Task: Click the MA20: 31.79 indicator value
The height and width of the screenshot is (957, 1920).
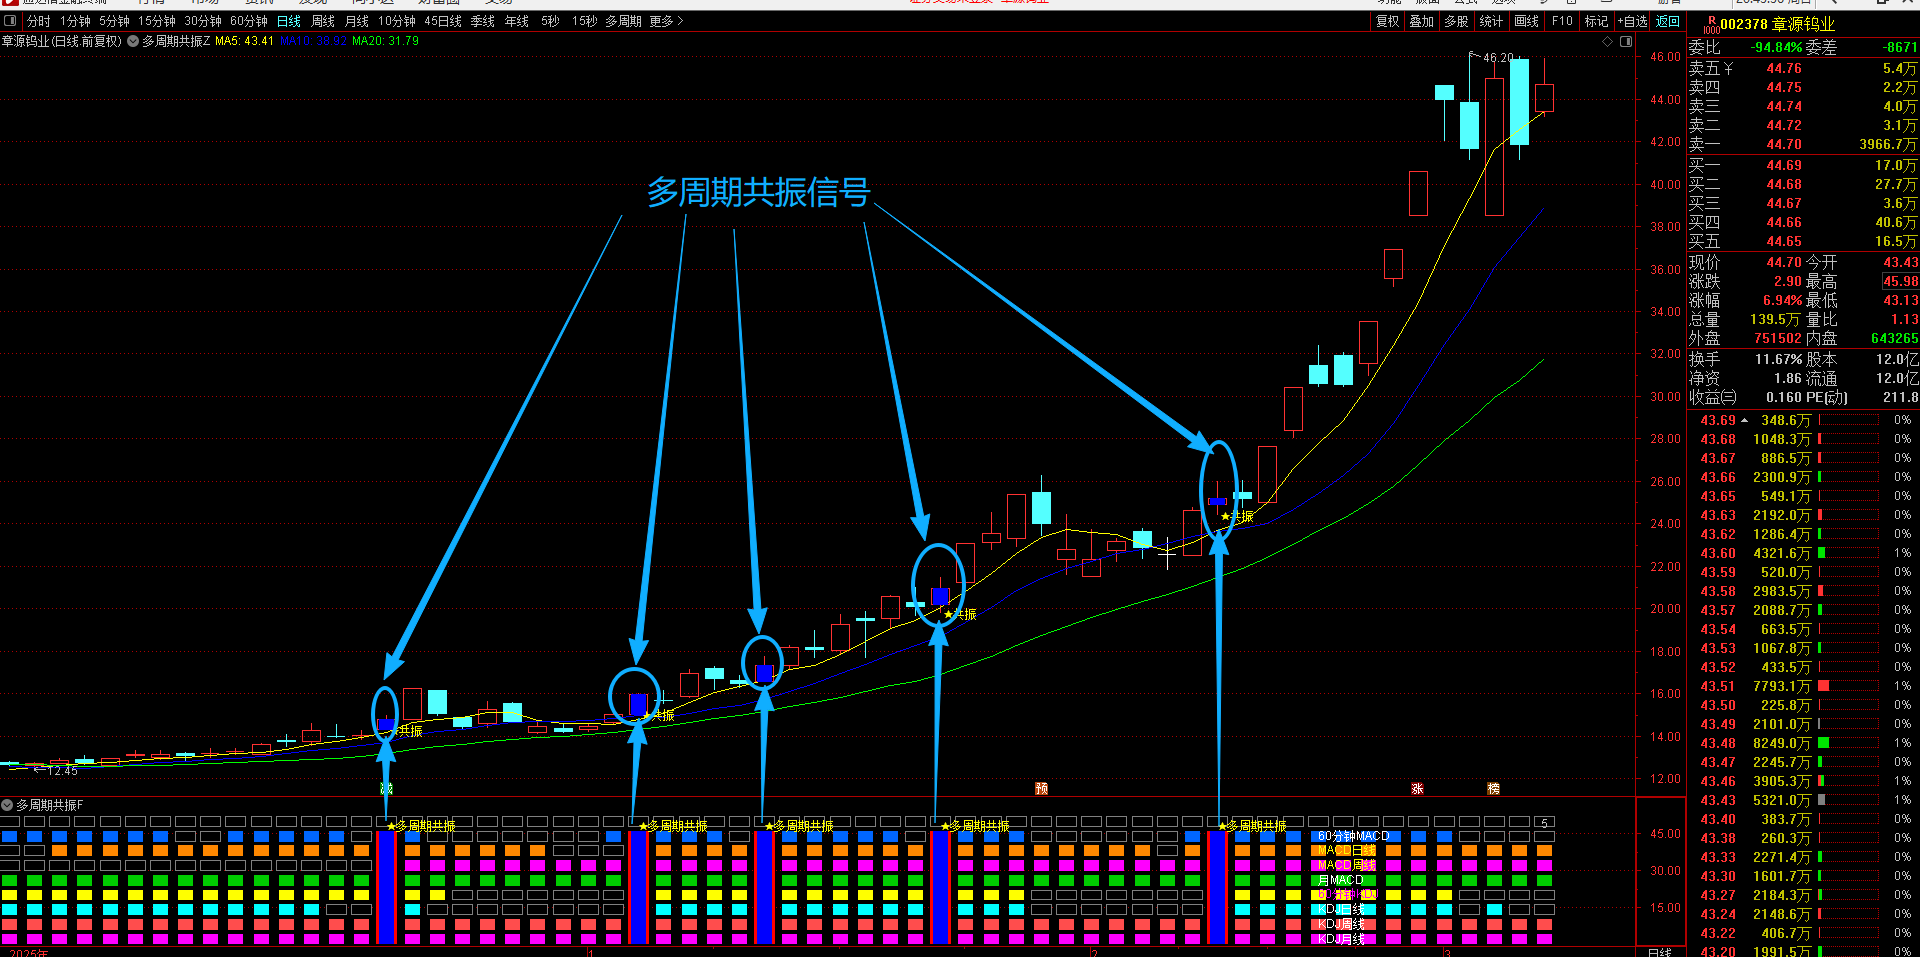Action: 386,41
